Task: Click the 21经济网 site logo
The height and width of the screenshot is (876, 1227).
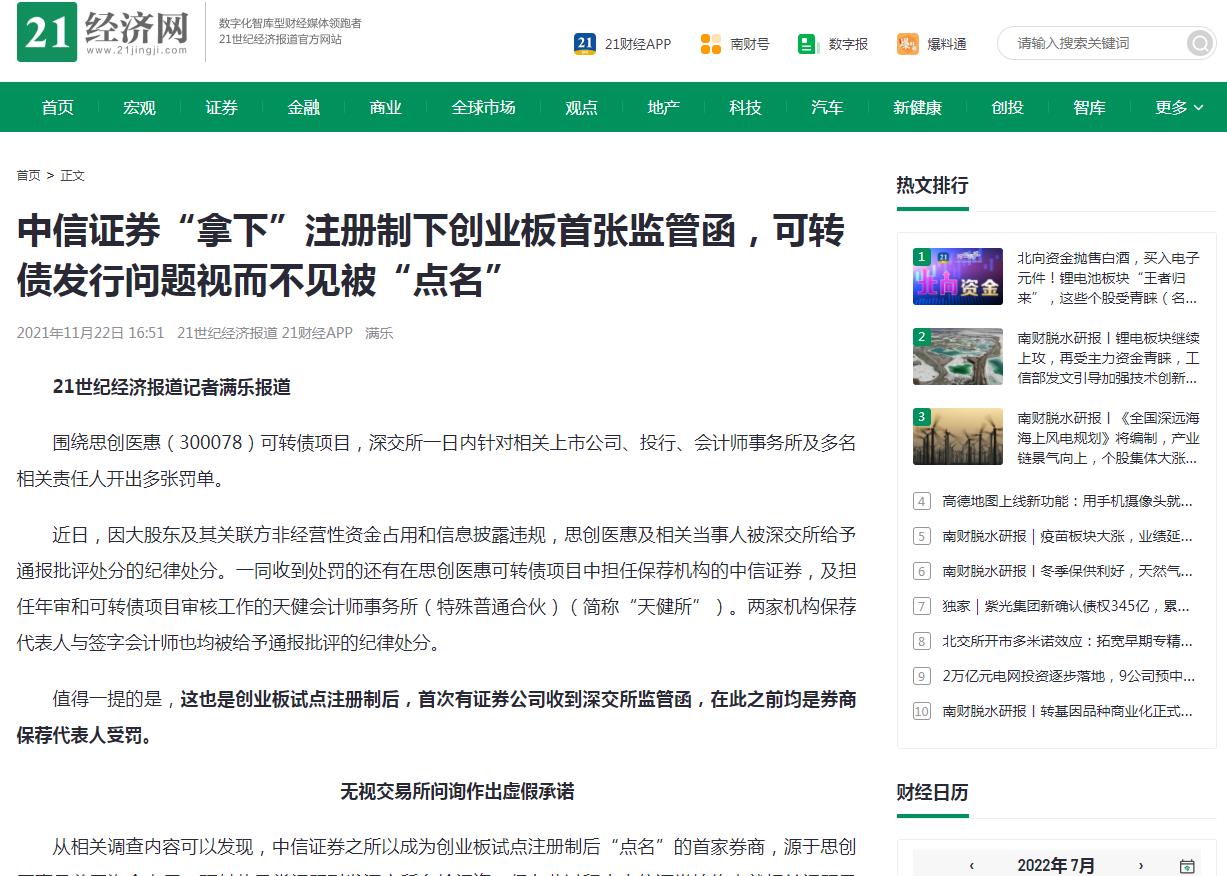Action: pyautogui.click(x=104, y=32)
